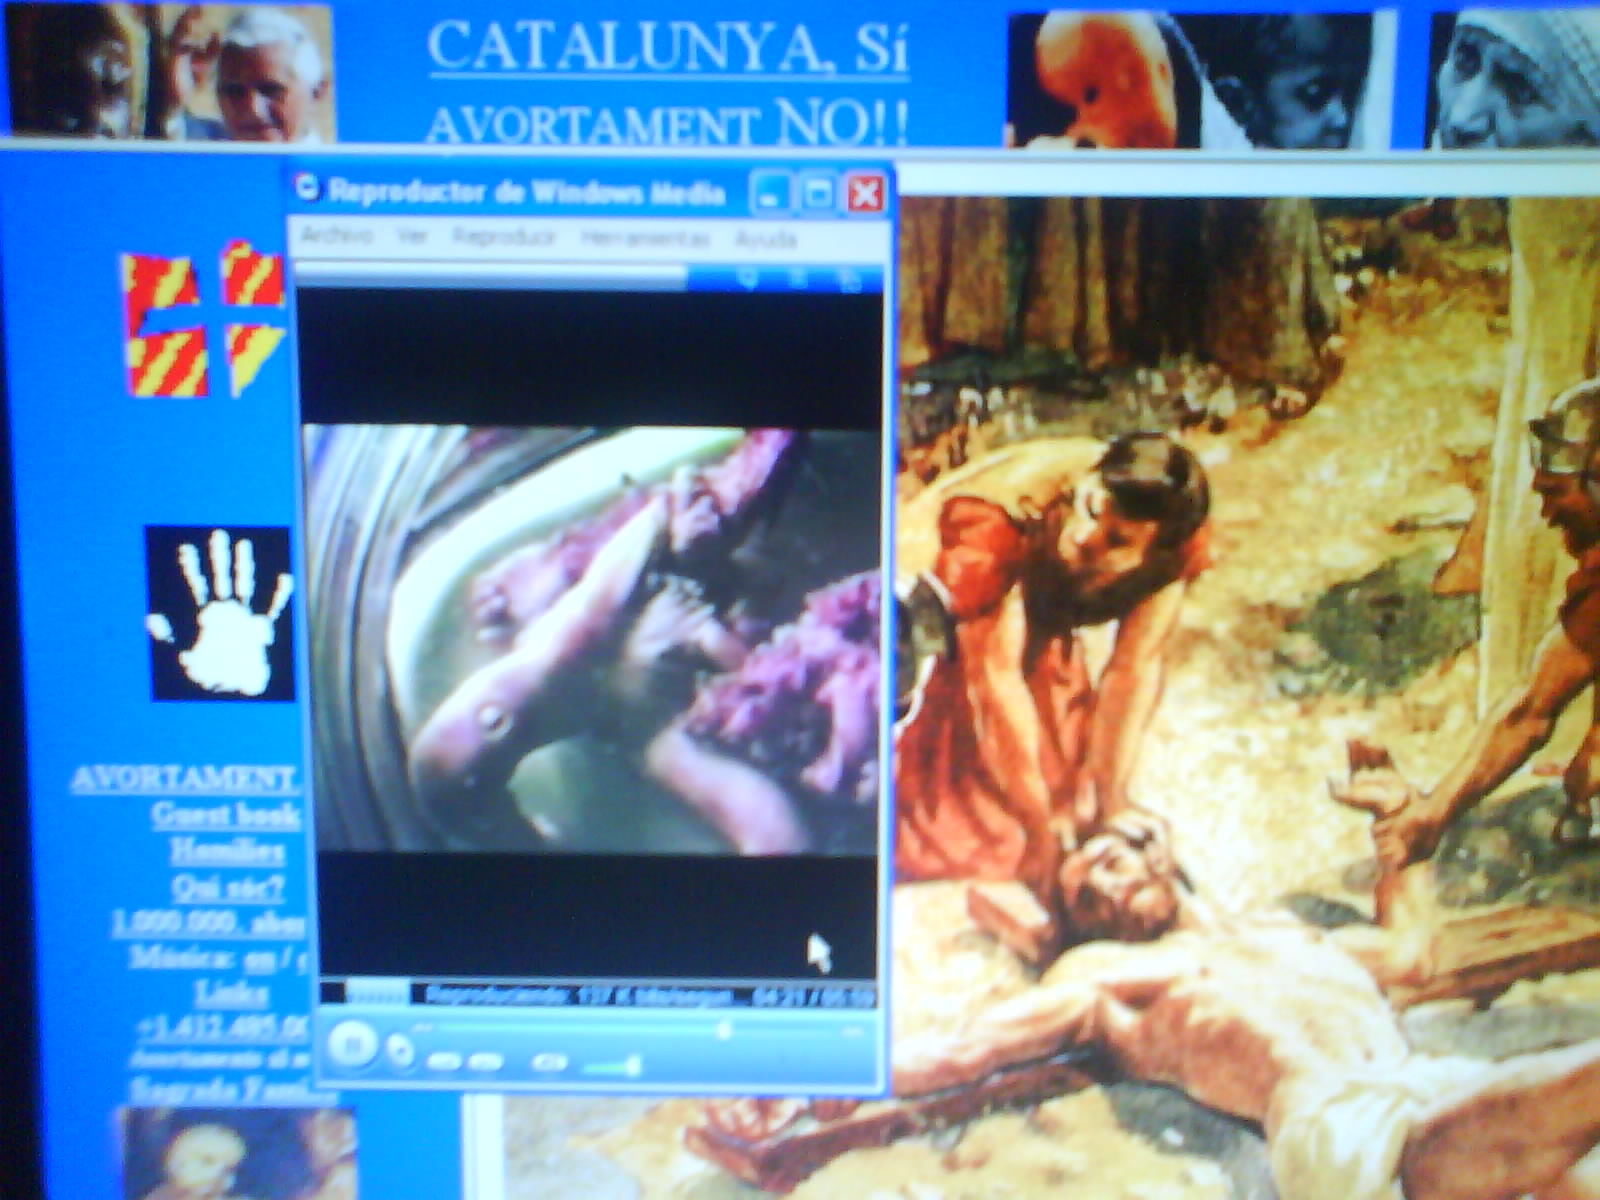Open the Sagrada Família sidebar link
Viewport: 1600px width, 1200px height.
233,1089
